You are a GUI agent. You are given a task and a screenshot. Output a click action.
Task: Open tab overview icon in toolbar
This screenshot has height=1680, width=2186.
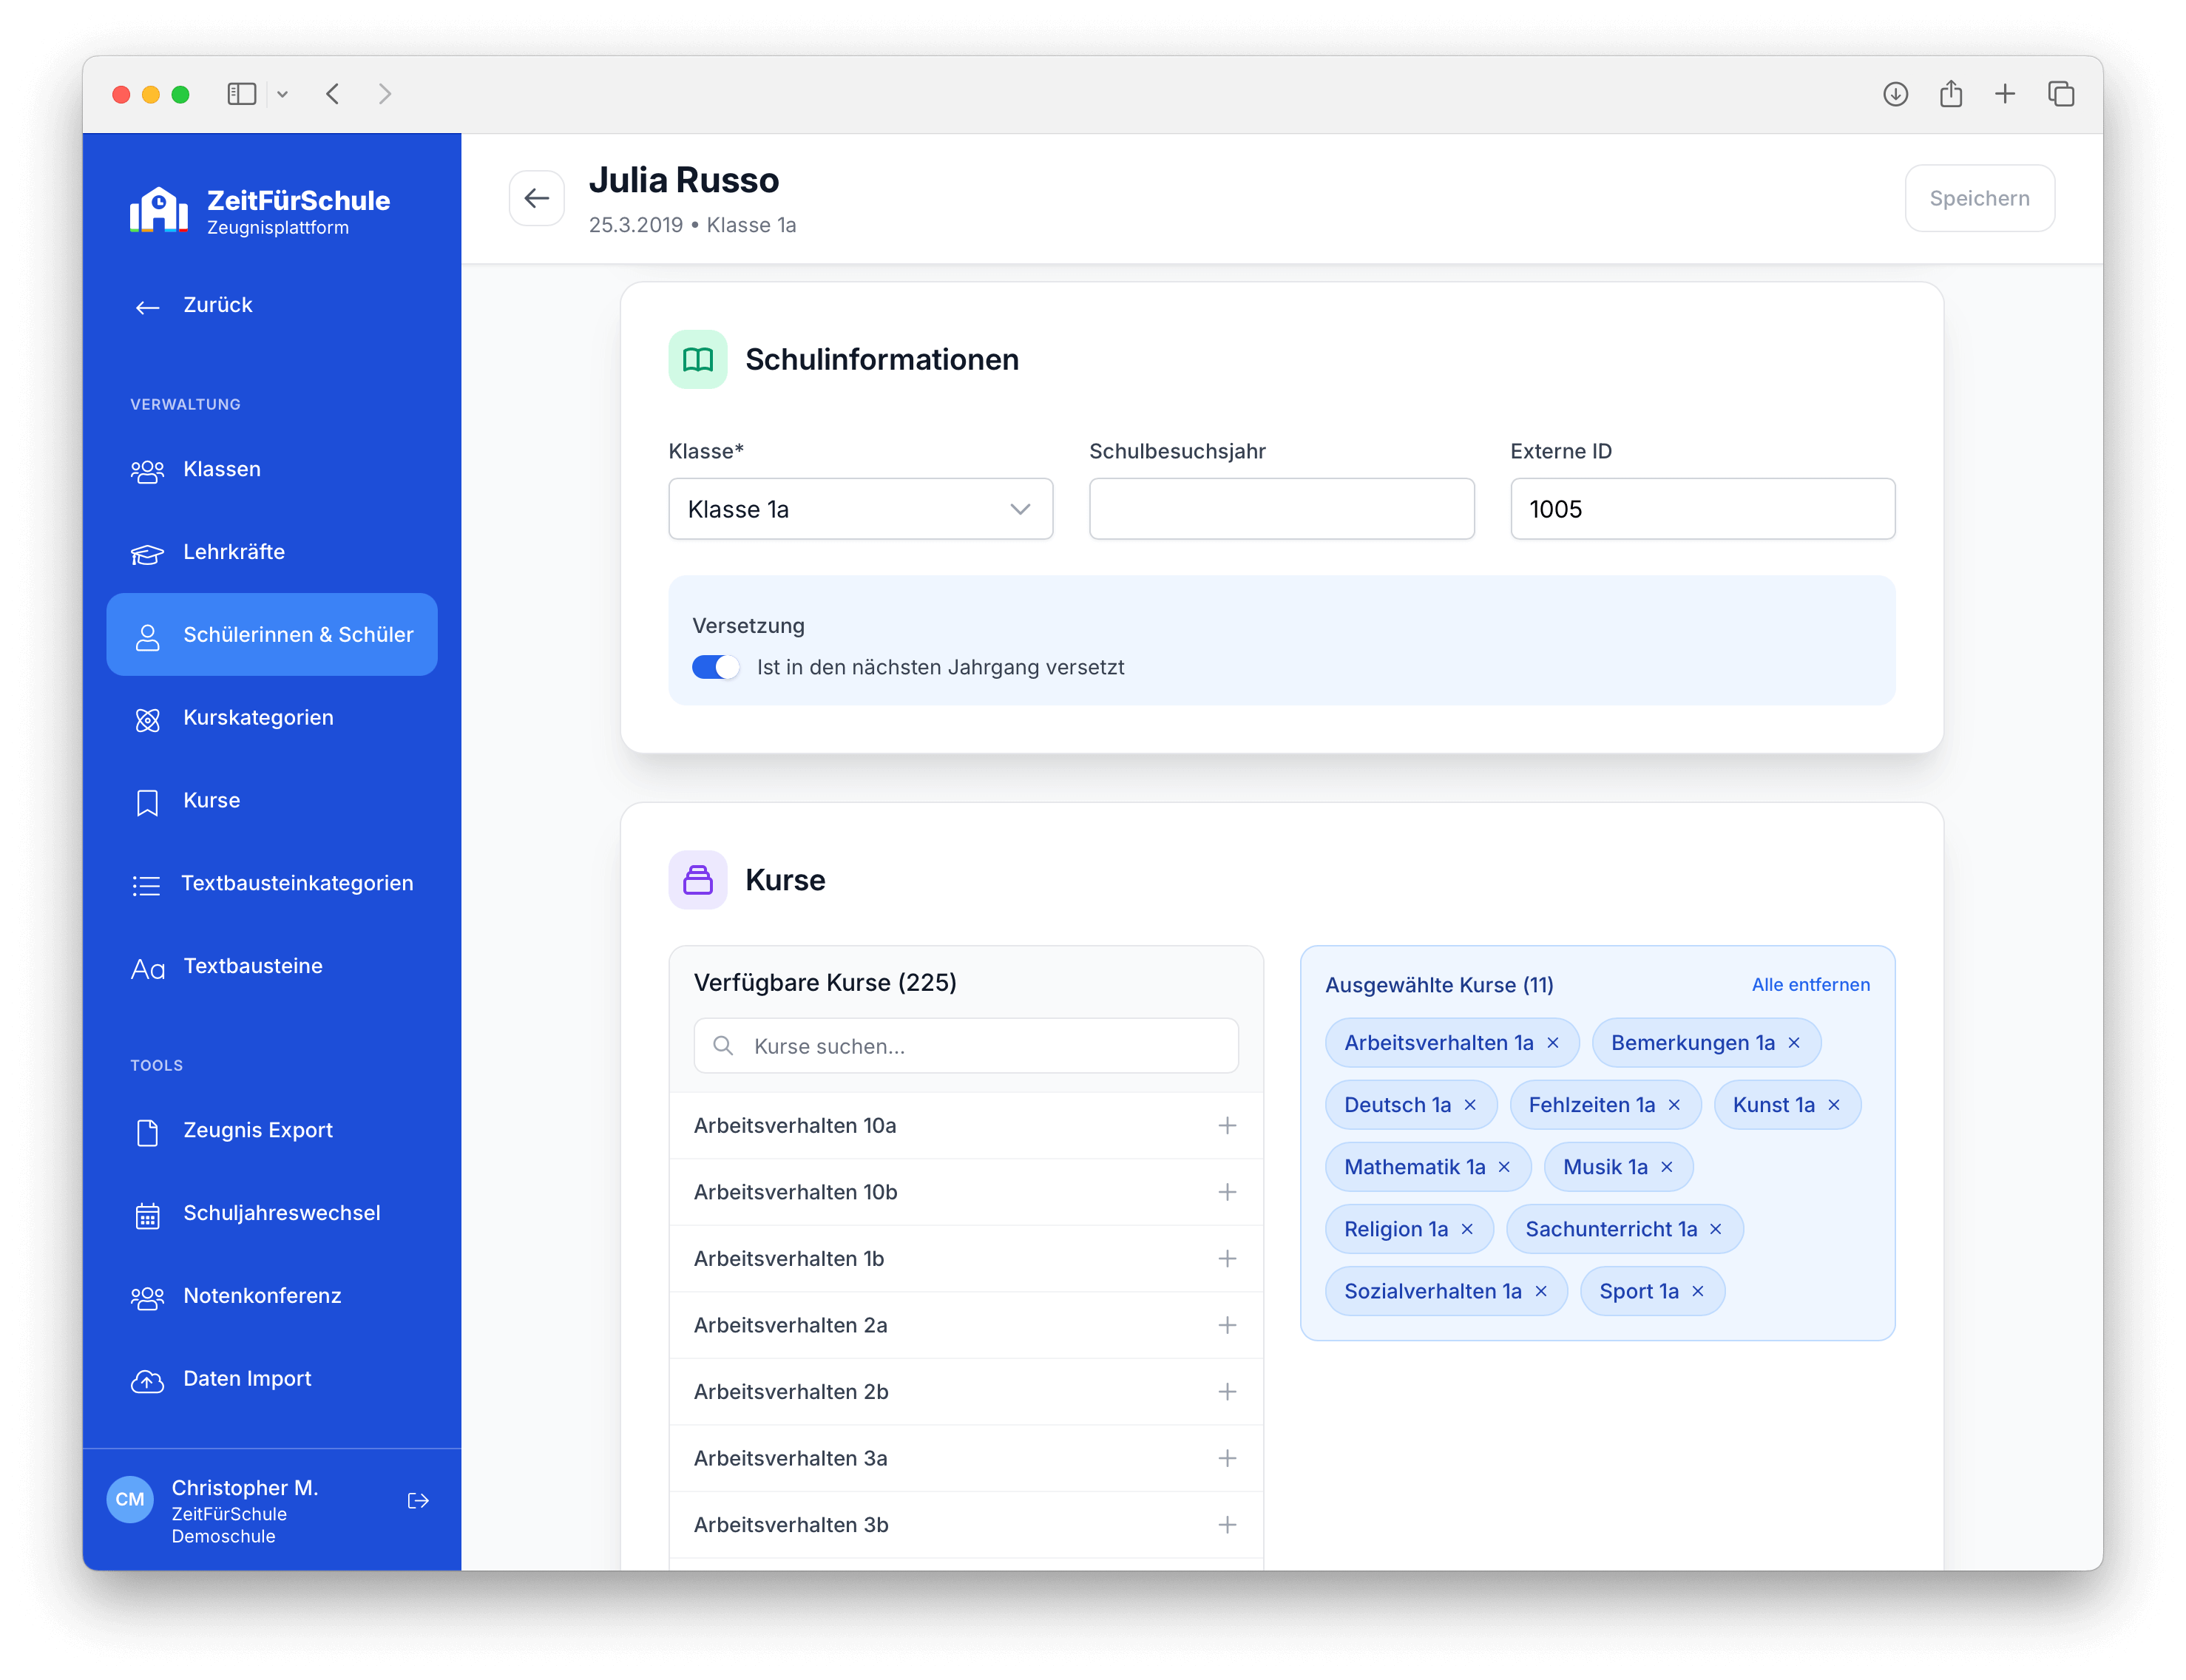pyautogui.click(x=2061, y=94)
